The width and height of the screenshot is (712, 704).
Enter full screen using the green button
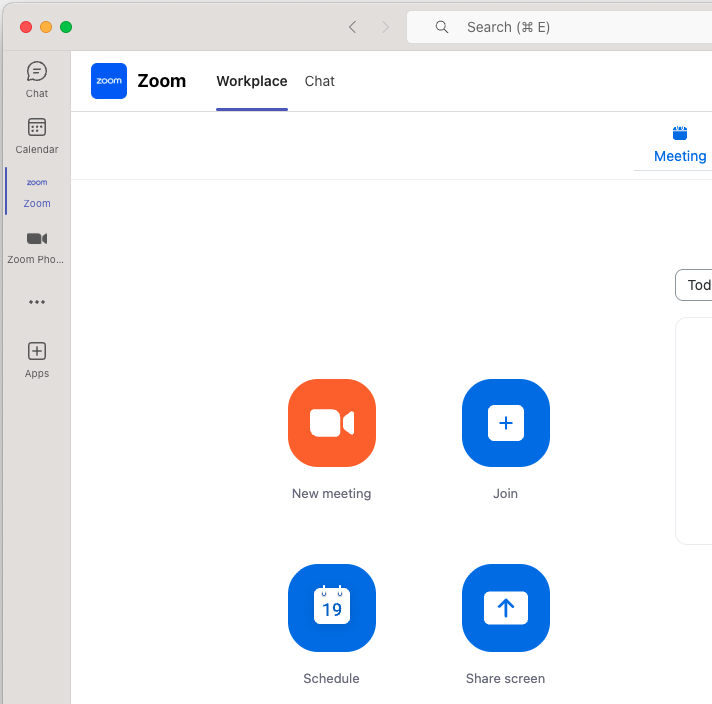pyautogui.click(x=66, y=27)
